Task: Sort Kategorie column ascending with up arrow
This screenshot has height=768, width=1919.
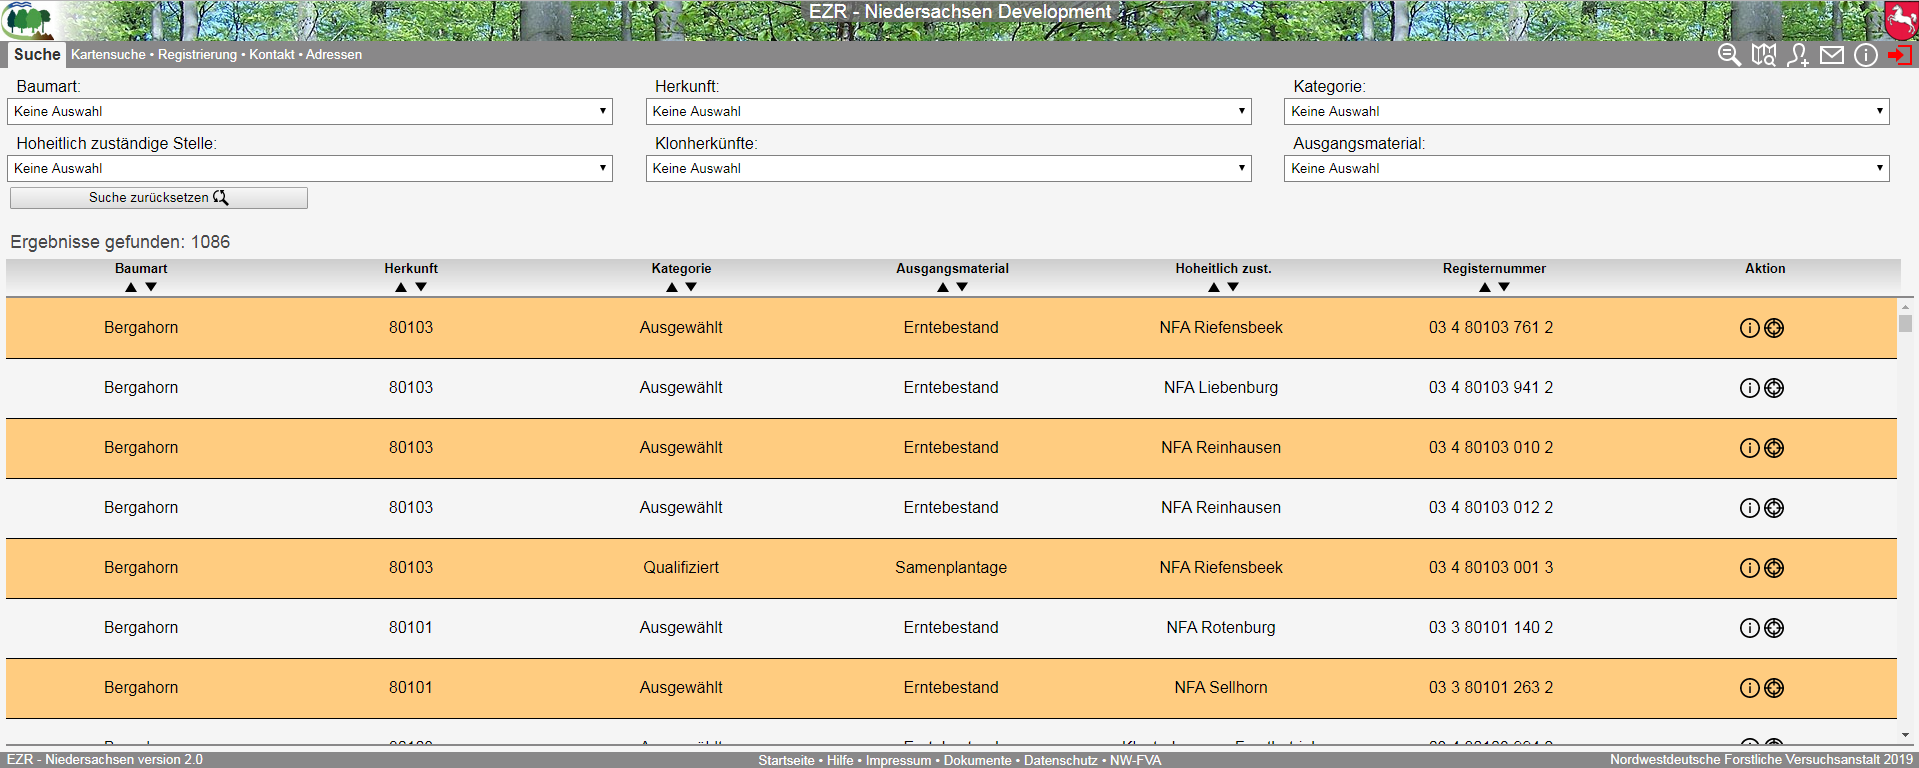Action: pos(672,287)
